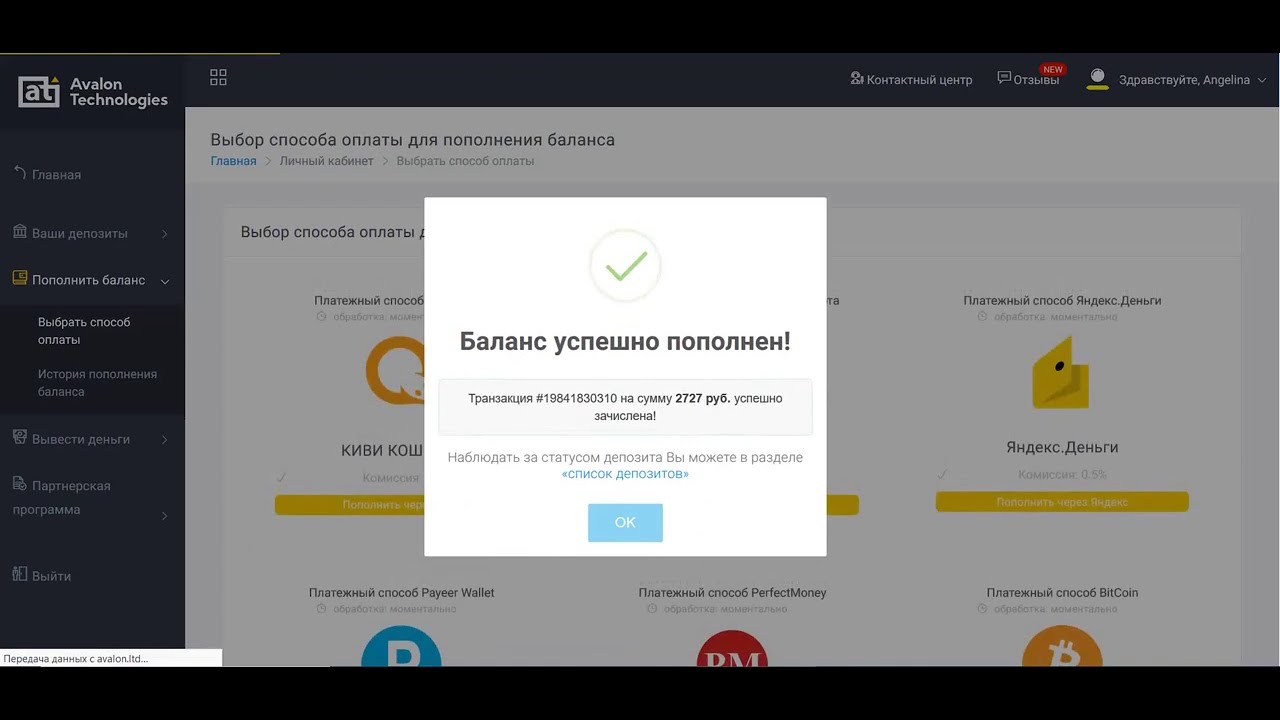The height and width of the screenshot is (720, 1280).
Task: Click the Баланс успешно пополнен! heading
Action: pos(625,341)
